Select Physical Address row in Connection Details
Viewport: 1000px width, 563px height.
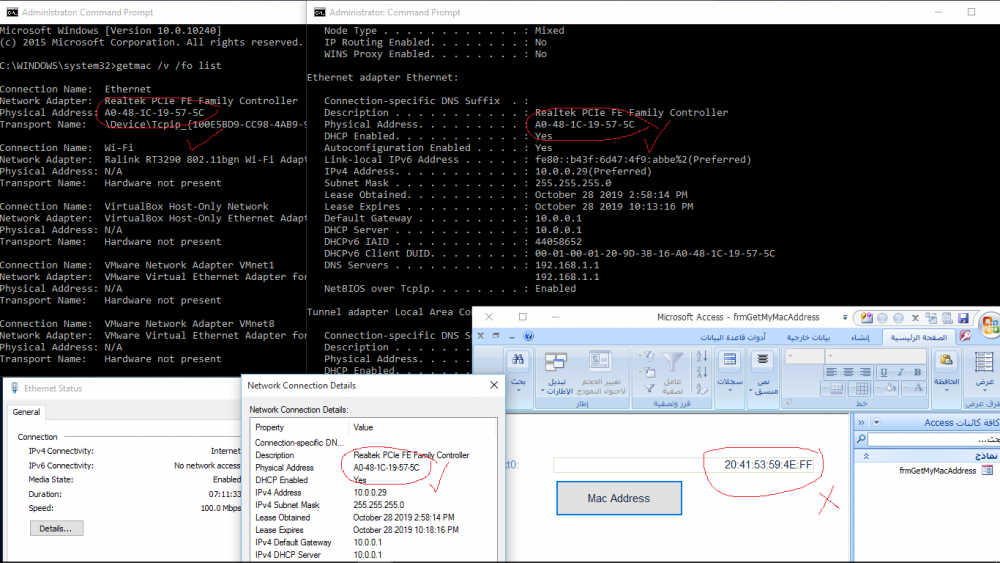click(373, 467)
